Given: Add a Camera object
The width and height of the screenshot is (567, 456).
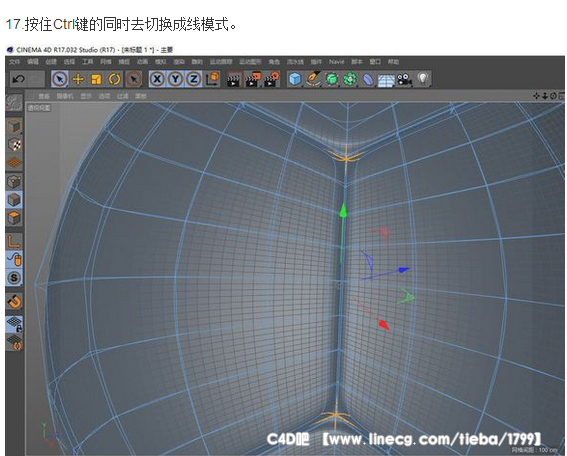Looking at the screenshot, I should (x=405, y=80).
